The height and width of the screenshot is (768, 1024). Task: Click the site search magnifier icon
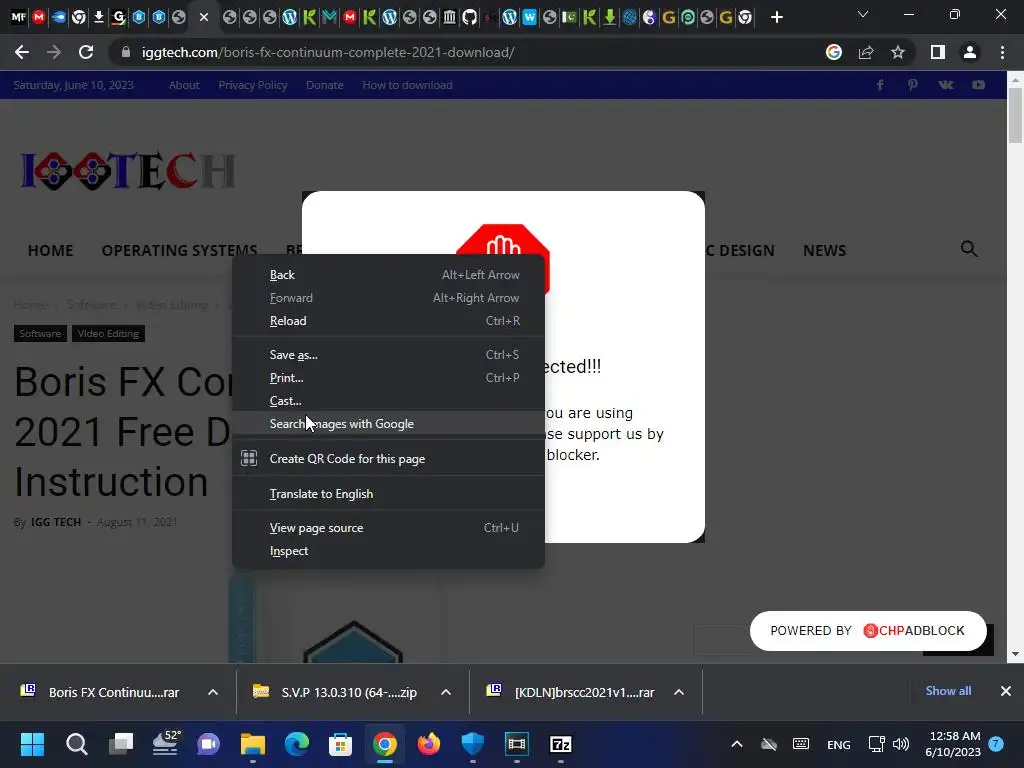969,249
